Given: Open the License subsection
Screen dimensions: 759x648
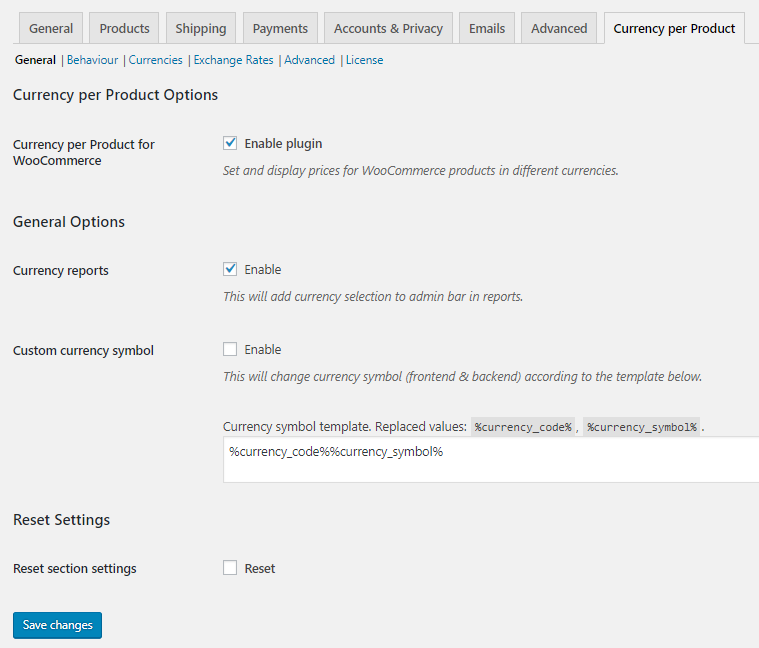Looking at the screenshot, I should 364,60.
